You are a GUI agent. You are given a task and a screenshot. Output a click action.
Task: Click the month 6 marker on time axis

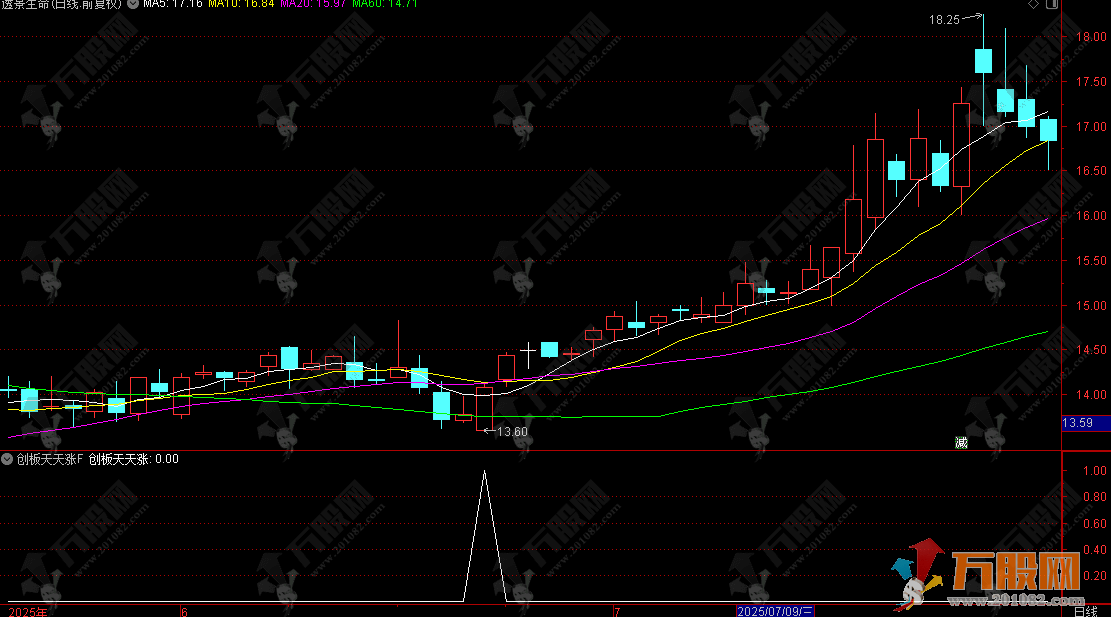click(184, 611)
